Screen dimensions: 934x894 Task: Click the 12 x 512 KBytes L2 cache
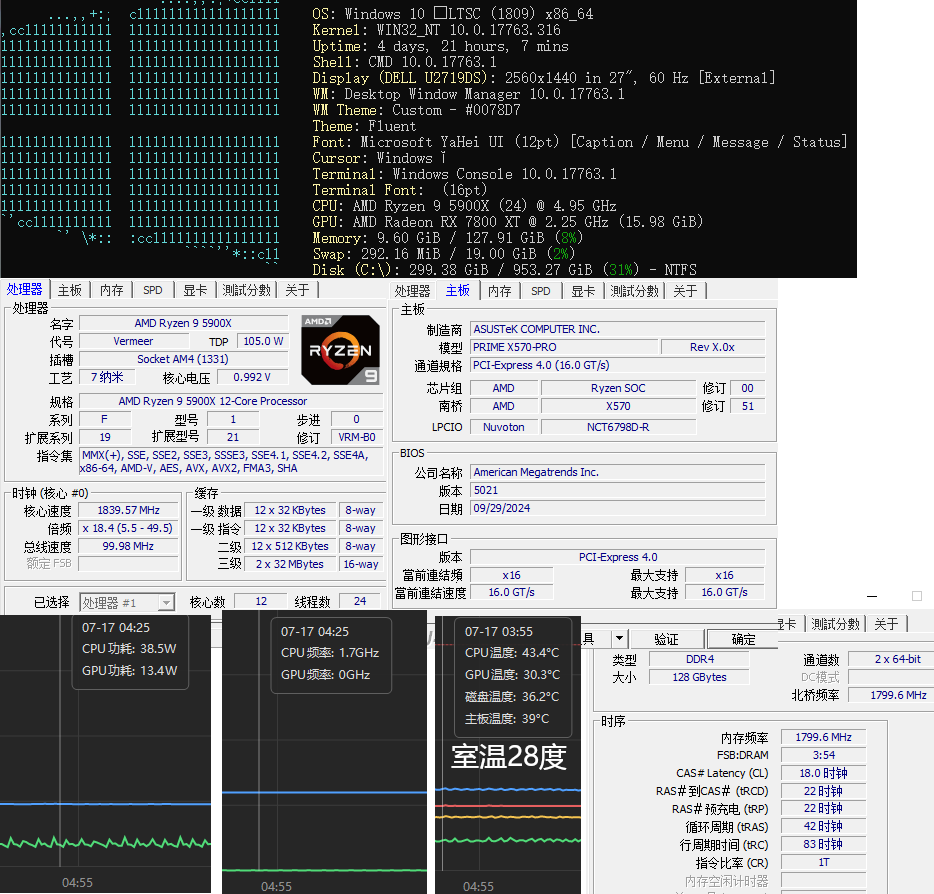(289, 546)
